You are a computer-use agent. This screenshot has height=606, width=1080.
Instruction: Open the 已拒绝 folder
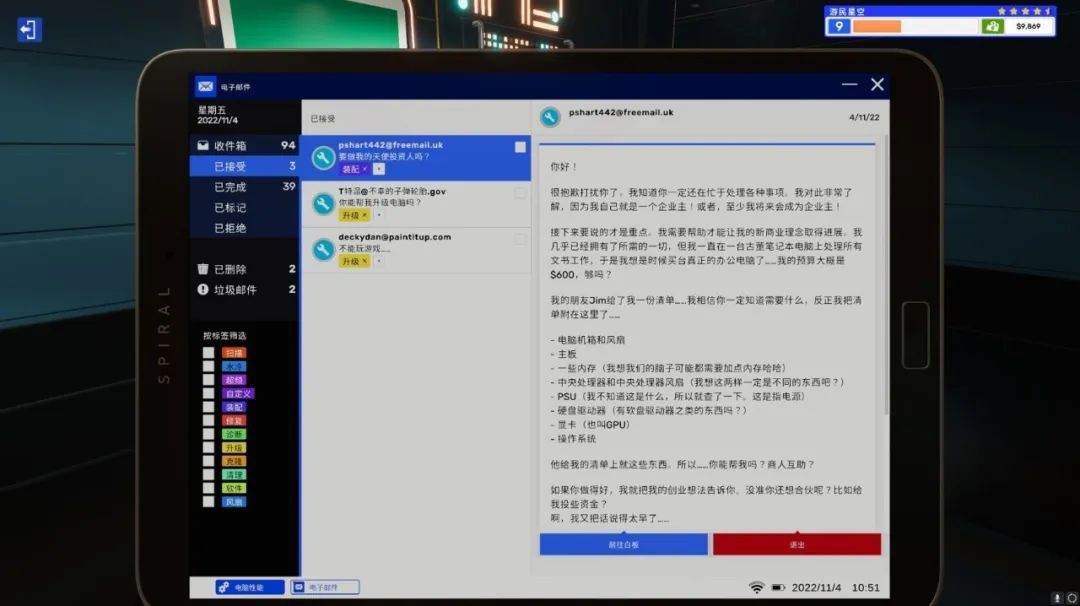(245, 228)
